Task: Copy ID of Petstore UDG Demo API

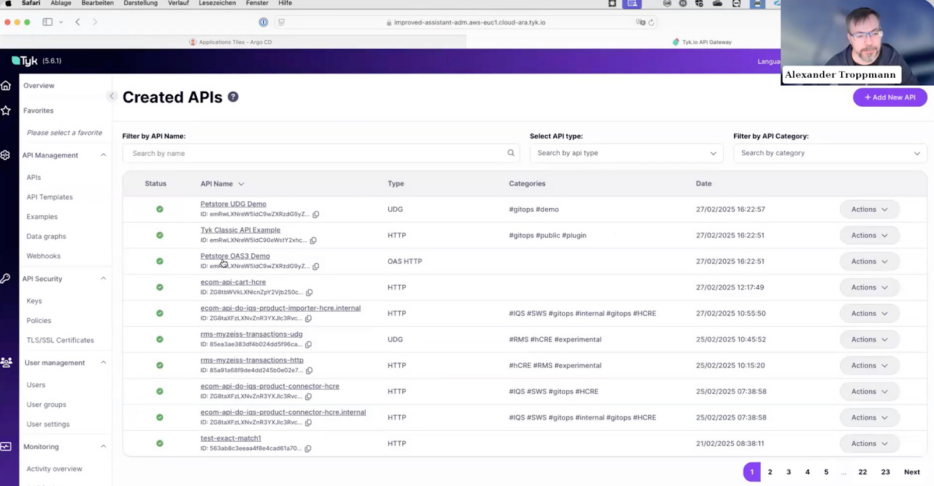Action: (316, 214)
